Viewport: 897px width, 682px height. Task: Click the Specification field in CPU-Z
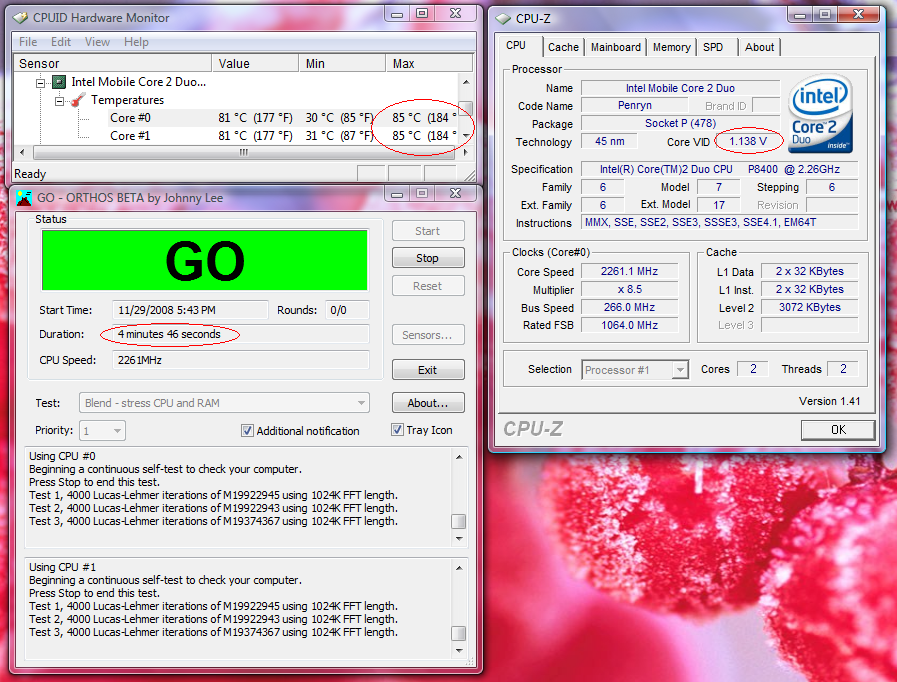720,169
